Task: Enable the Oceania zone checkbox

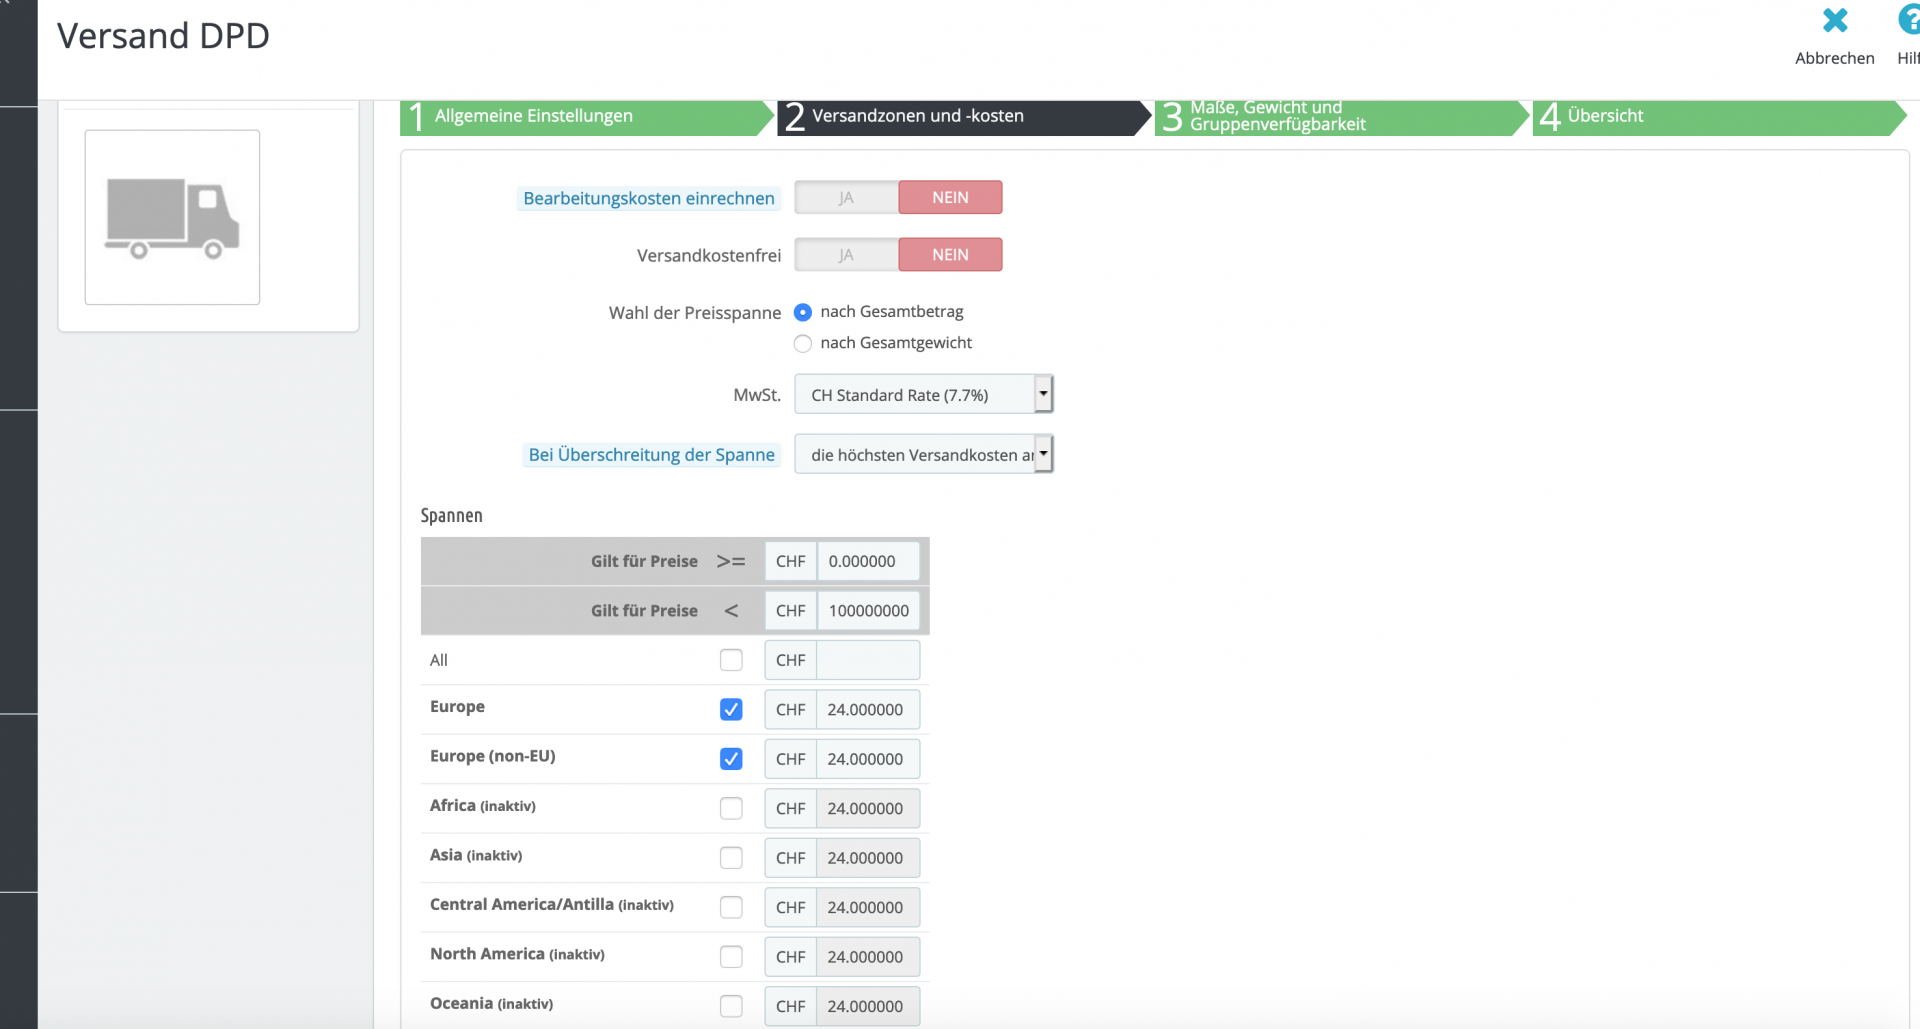Action: point(731,1006)
